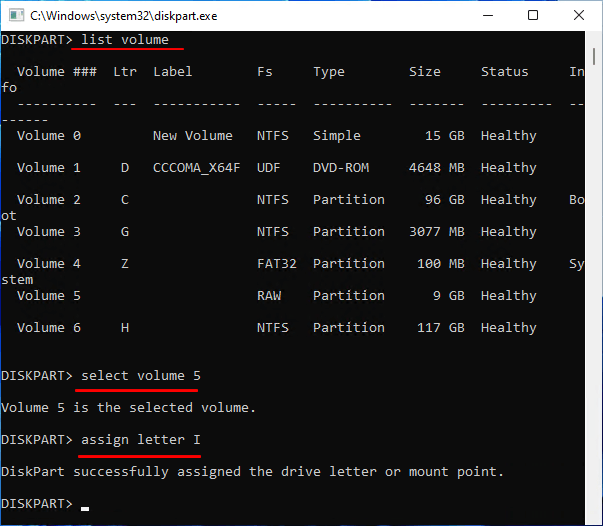Click the 'Status' column header
This screenshot has width=603, height=526.
pos(504,71)
